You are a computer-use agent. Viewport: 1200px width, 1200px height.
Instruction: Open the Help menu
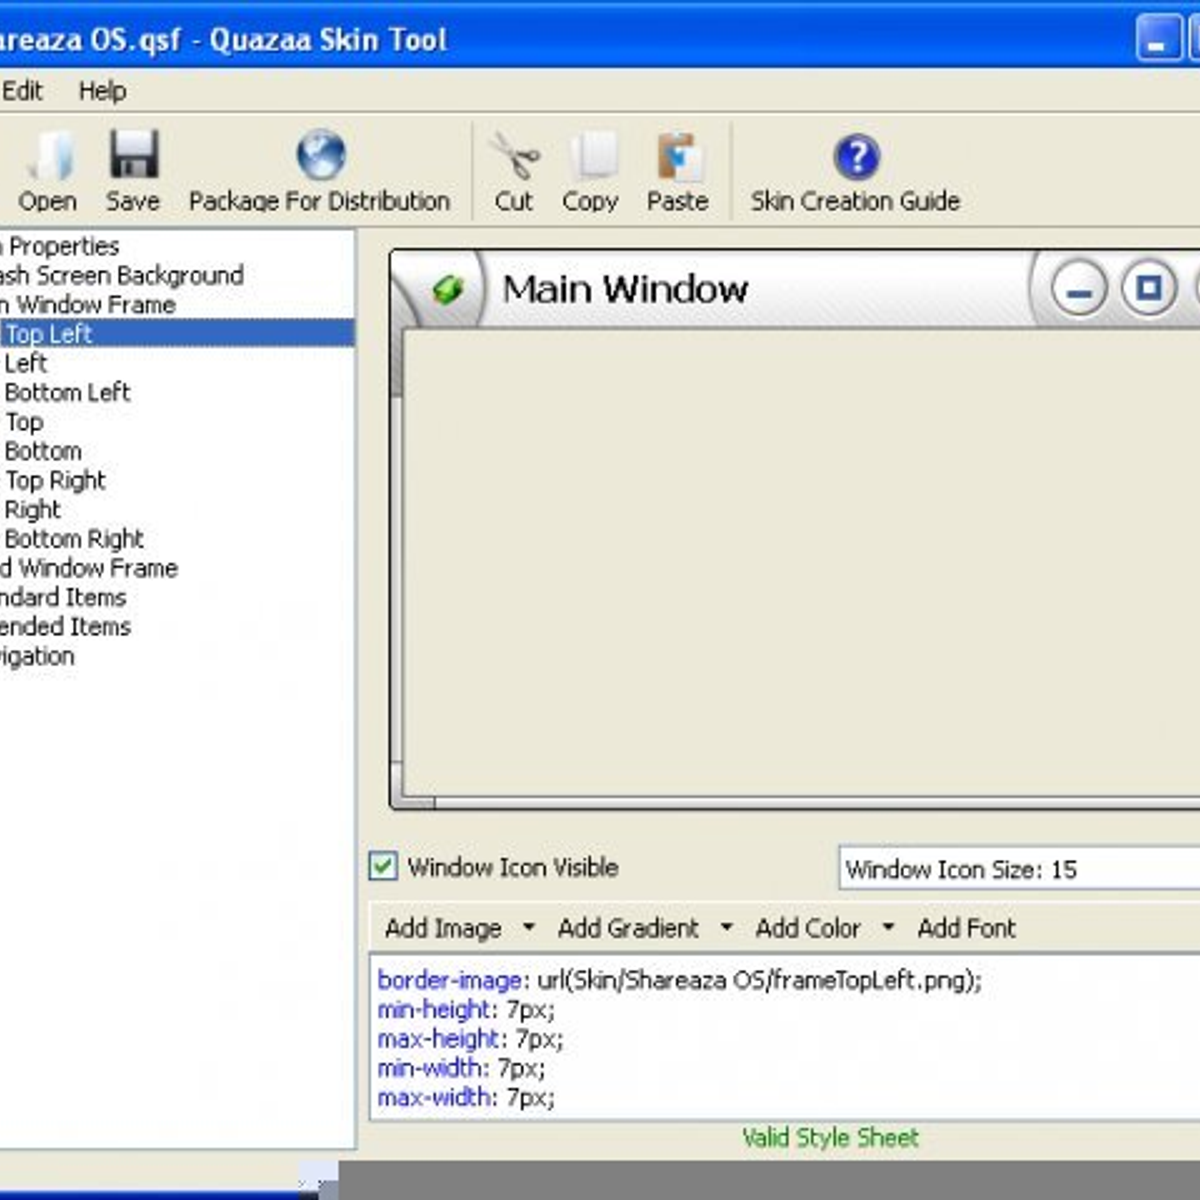pyautogui.click(x=102, y=91)
